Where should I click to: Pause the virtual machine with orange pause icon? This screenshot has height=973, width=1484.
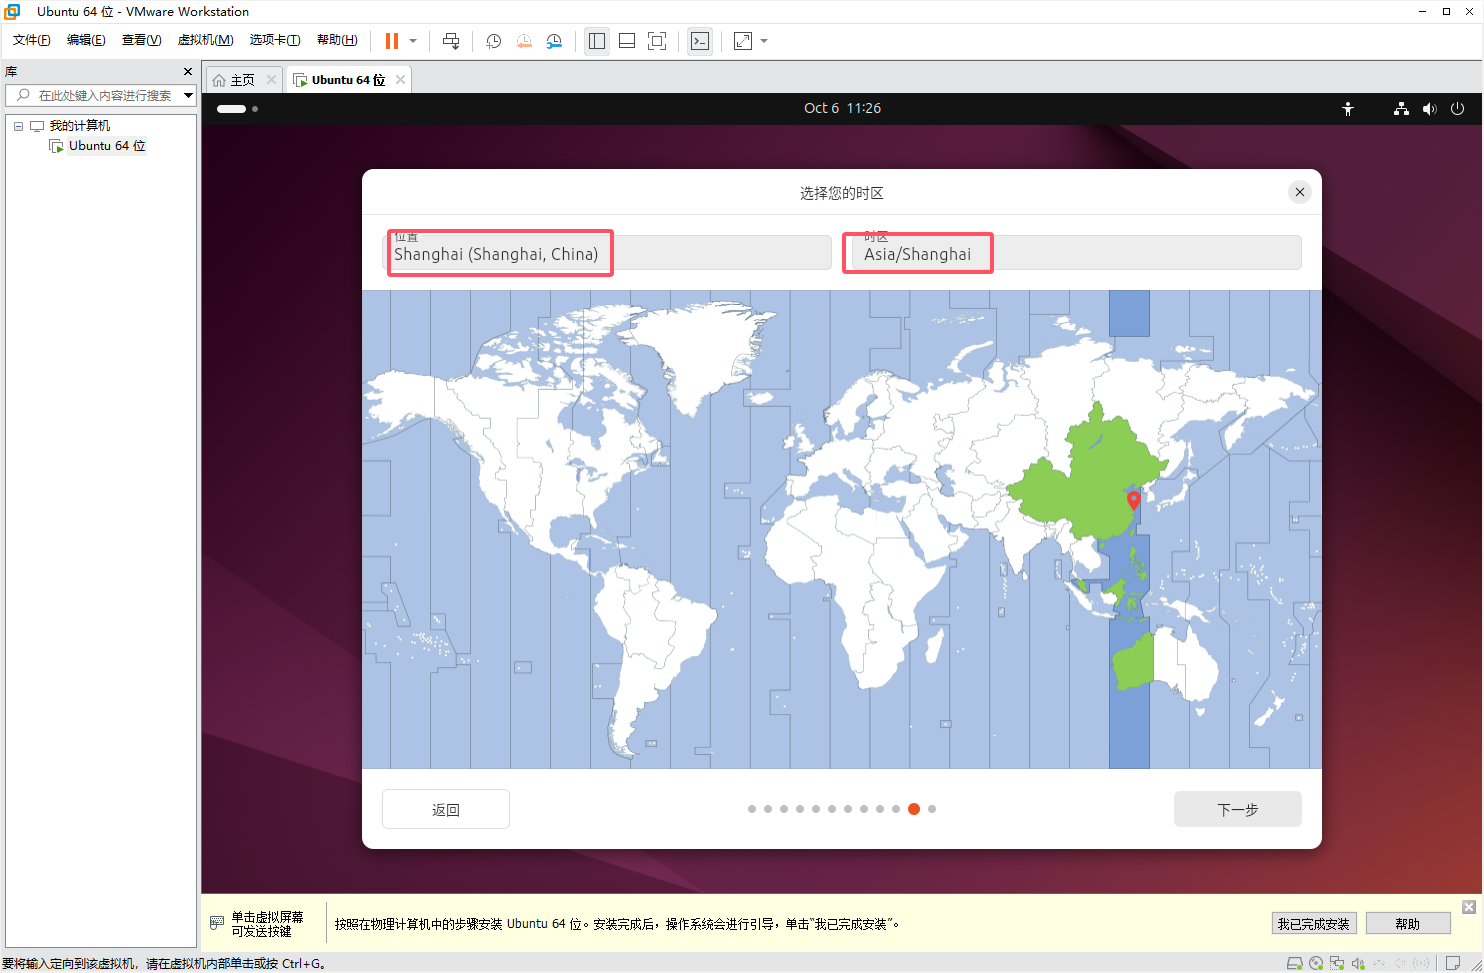pyautogui.click(x=392, y=41)
